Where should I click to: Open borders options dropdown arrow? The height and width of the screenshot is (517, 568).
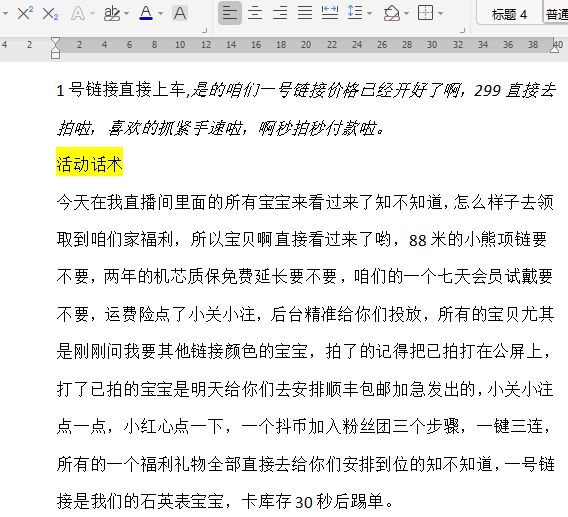440,14
